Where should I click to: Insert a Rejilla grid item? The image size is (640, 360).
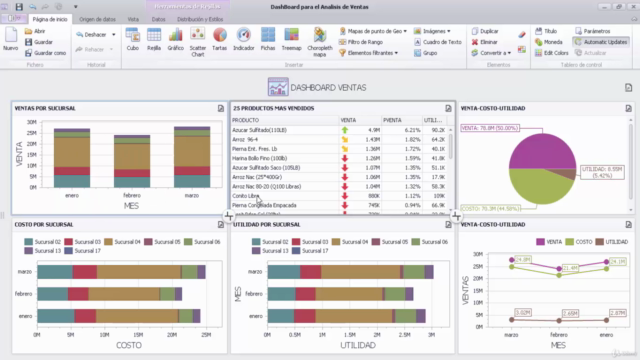154,39
